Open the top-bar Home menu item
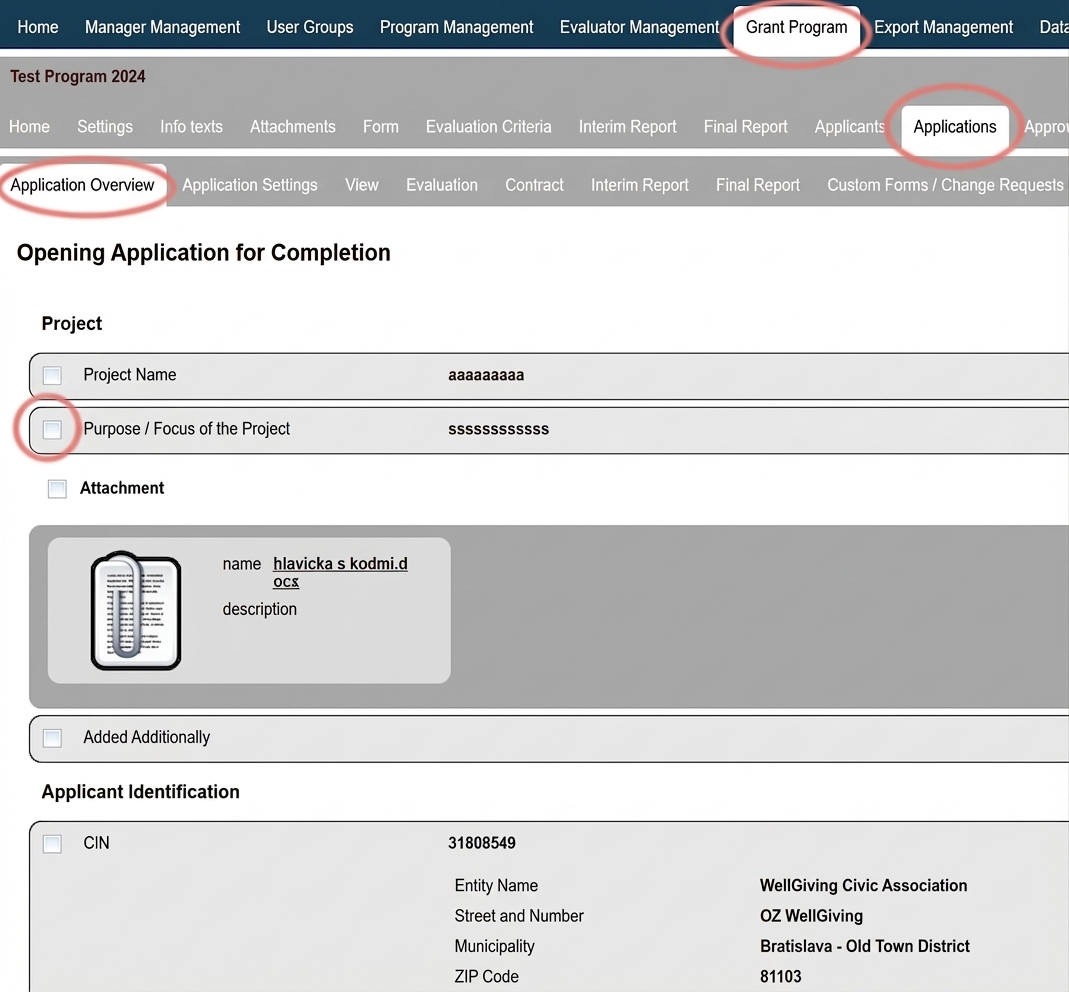Screen dimensions: 1069x992 [x=37, y=27]
